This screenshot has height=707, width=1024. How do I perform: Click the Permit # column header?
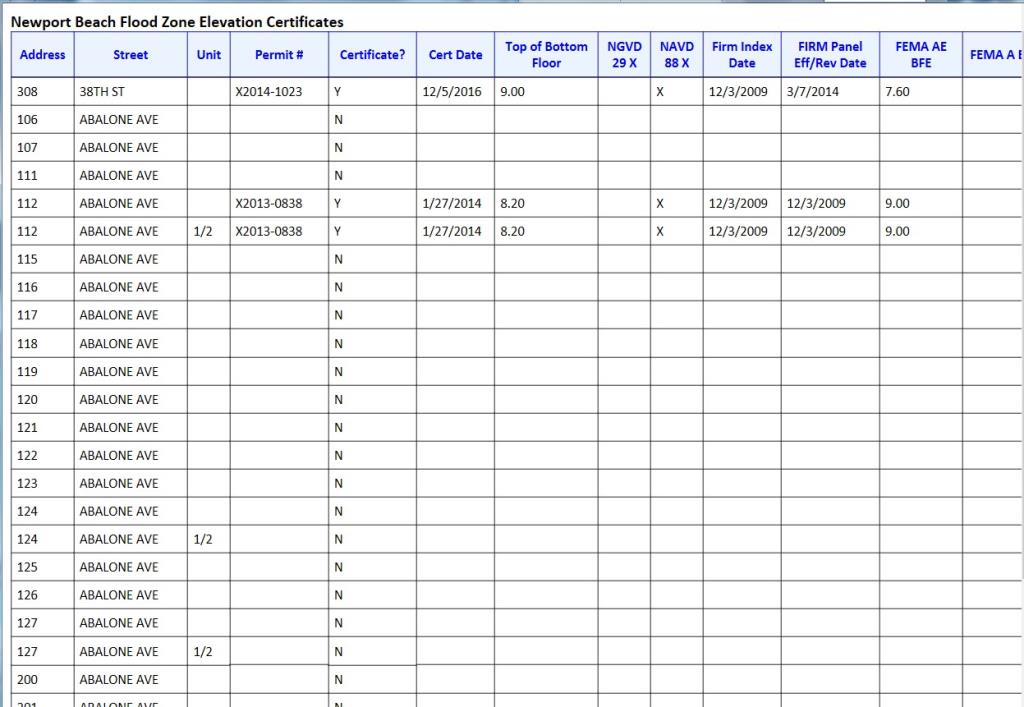point(279,55)
